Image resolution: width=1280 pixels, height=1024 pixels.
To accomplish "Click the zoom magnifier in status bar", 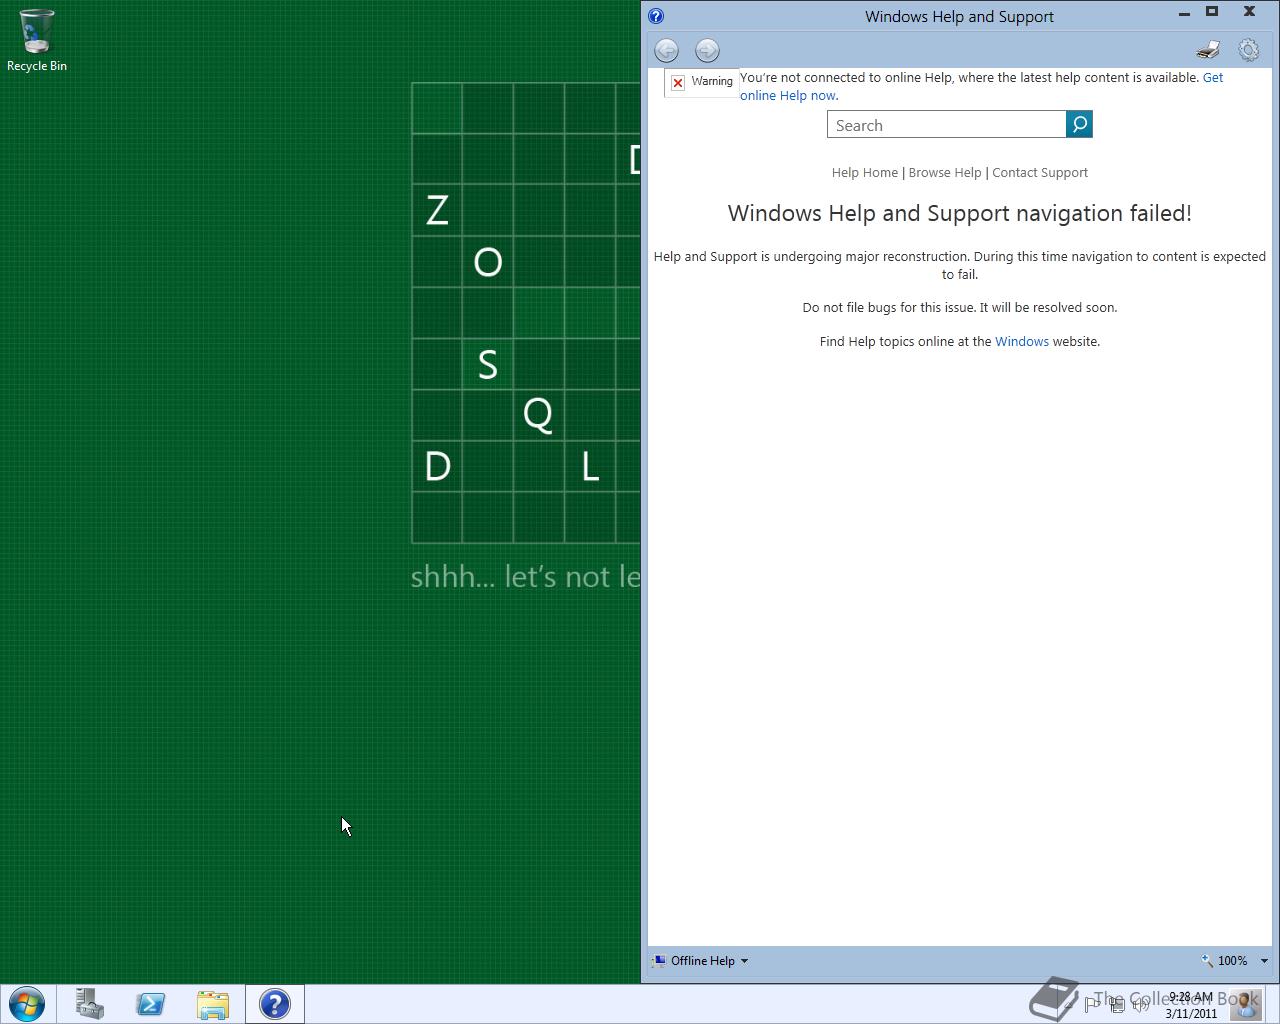I will (x=1207, y=960).
